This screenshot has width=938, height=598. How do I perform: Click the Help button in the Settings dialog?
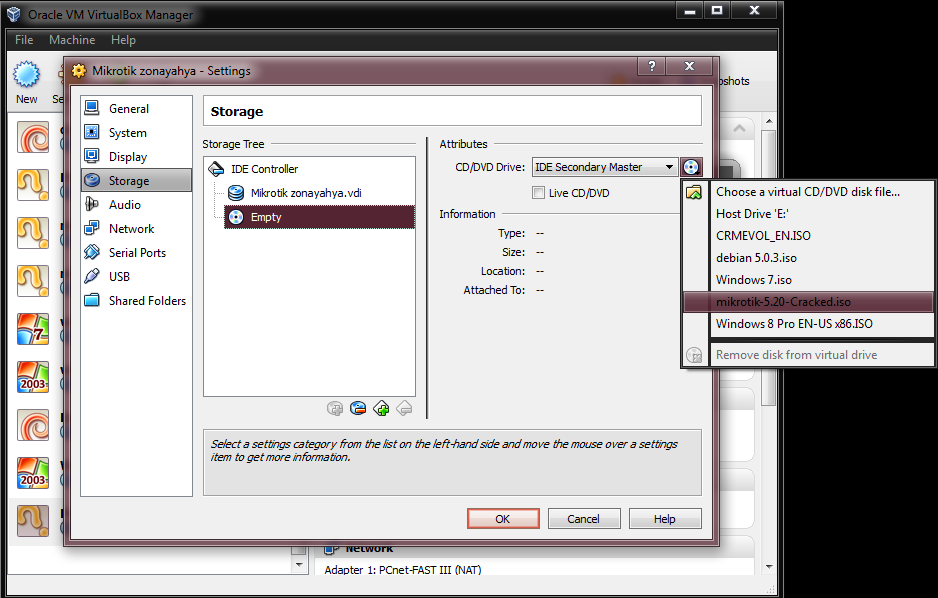665,518
